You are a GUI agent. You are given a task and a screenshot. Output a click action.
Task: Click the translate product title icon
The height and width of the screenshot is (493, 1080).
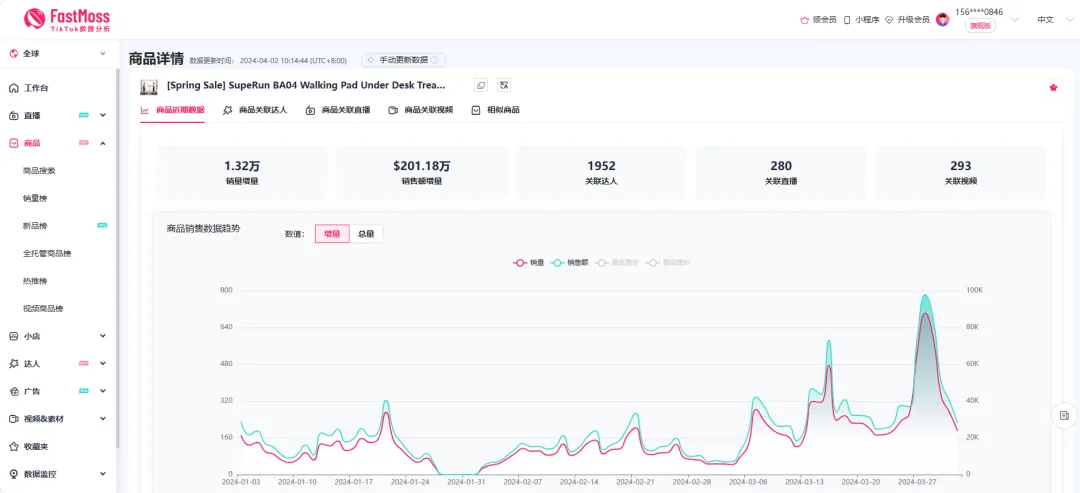[x=504, y=86]
